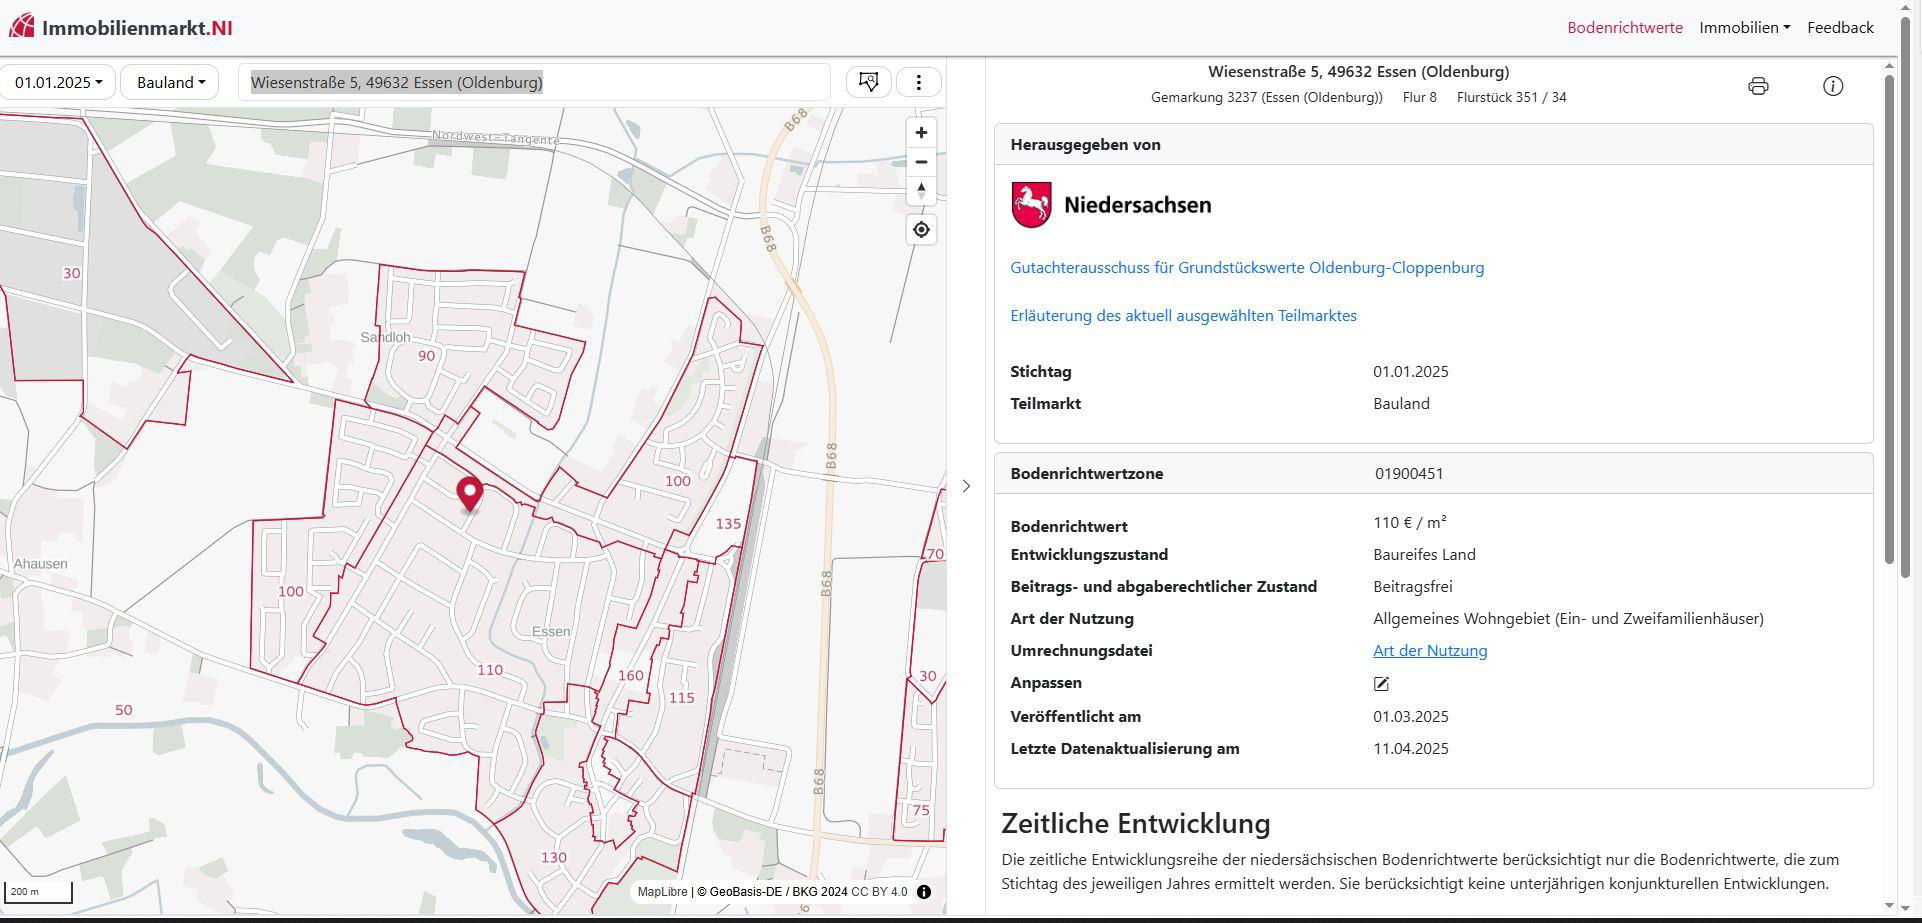1922x923 pixels.
Task: Click the Zeitliche Entwicklung heading
Action: [x=1136, y=824]
